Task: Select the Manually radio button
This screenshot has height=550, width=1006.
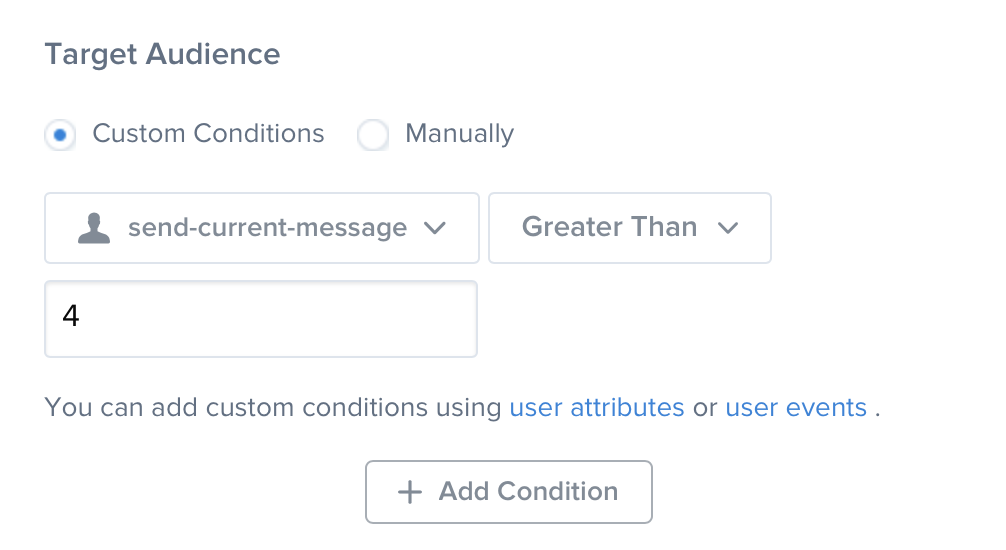Action: (x=373, y=135)
